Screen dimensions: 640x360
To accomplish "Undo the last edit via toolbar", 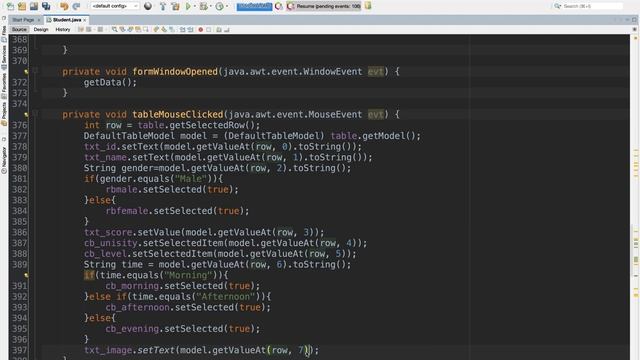I will (64, 6).
